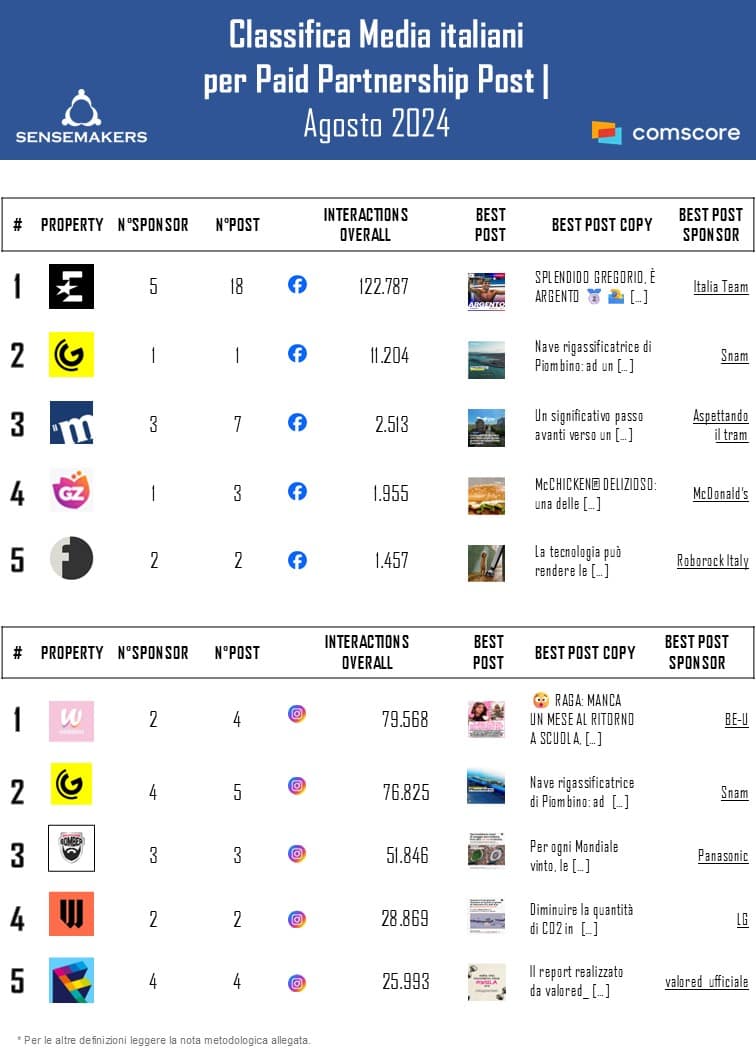Open the McChicken sandwich best post thumbnail

pyautogui.click(x=486, y=495)
